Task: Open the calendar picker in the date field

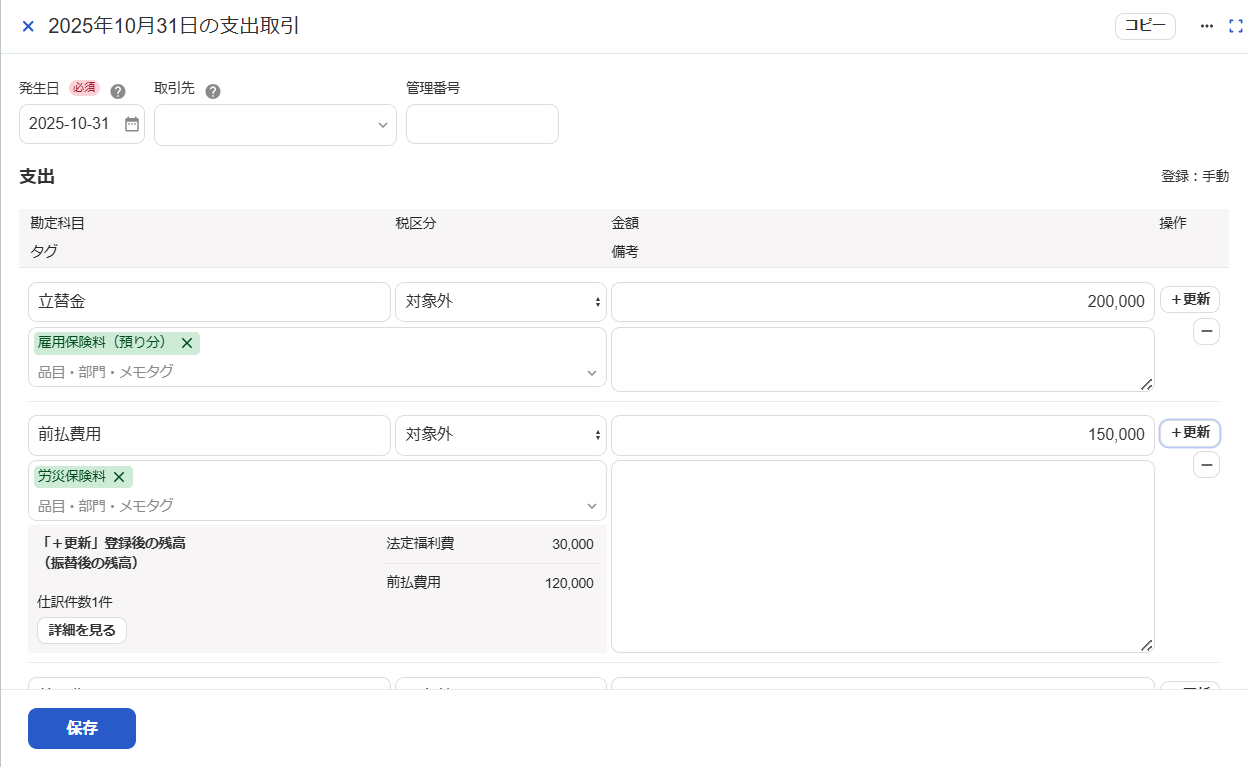Action: coord(131,124)
